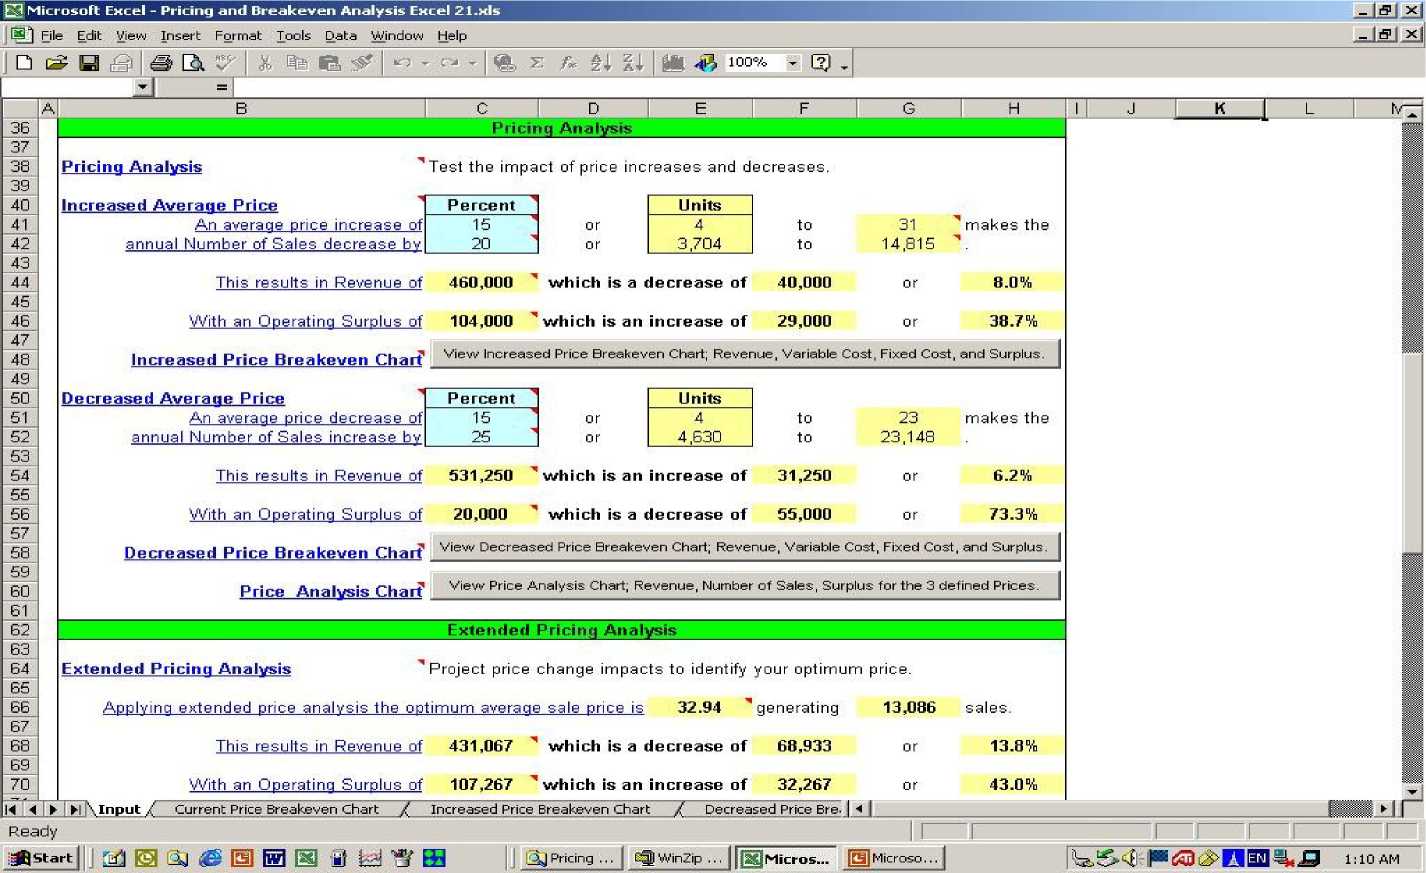Toggle the Drawing toolbar icon

pyautogui.click(x=705, y=63)
